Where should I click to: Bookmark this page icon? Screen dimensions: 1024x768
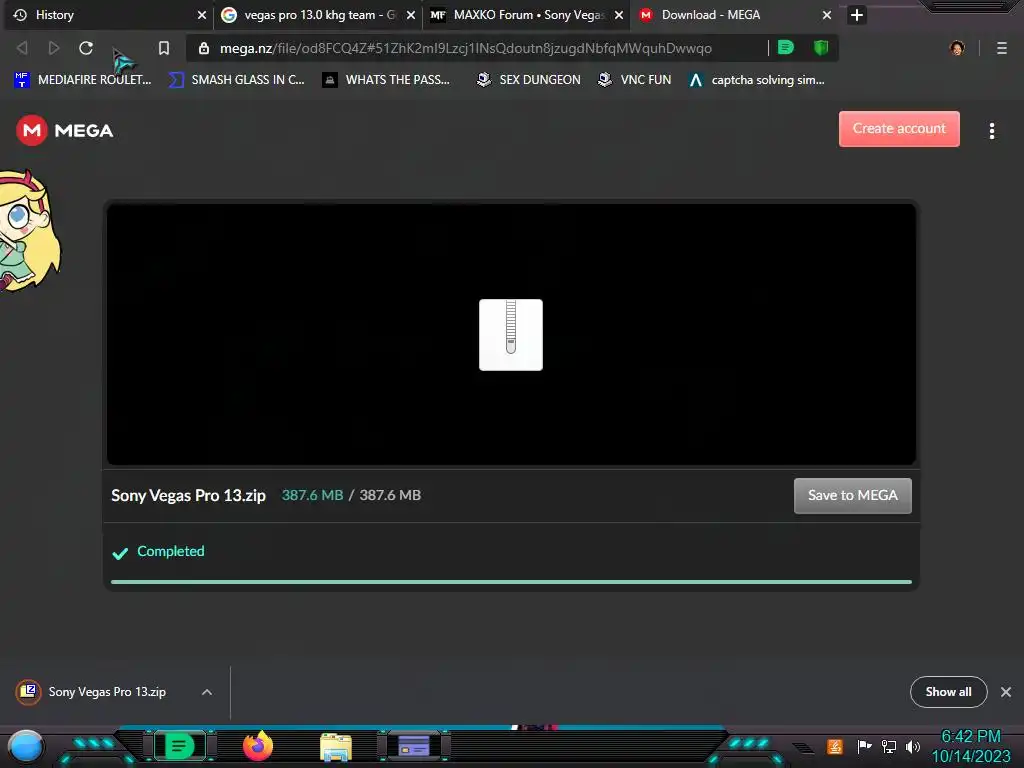tap(164, 48)
